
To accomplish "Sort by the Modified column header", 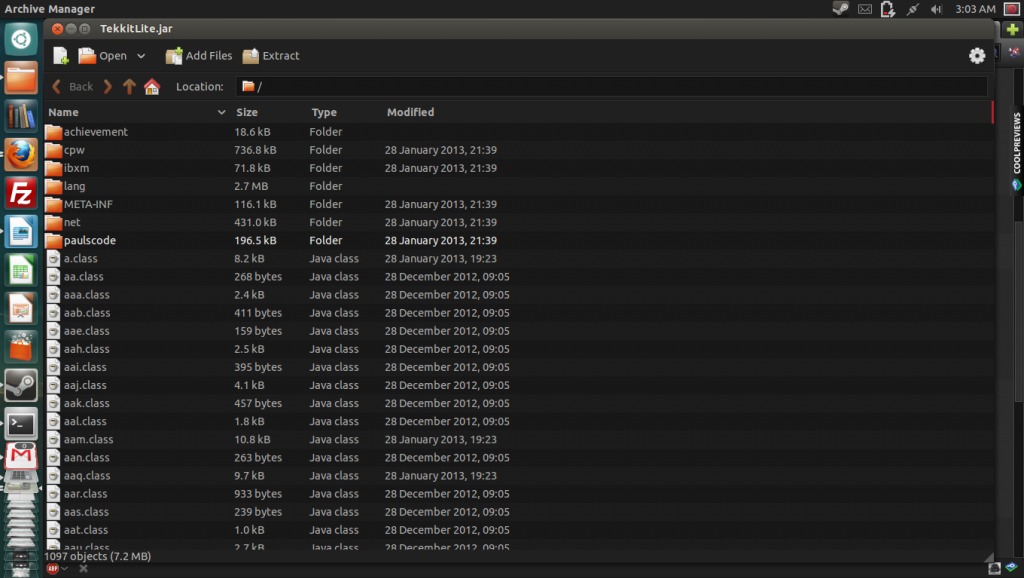I will [x=410, y=113].
